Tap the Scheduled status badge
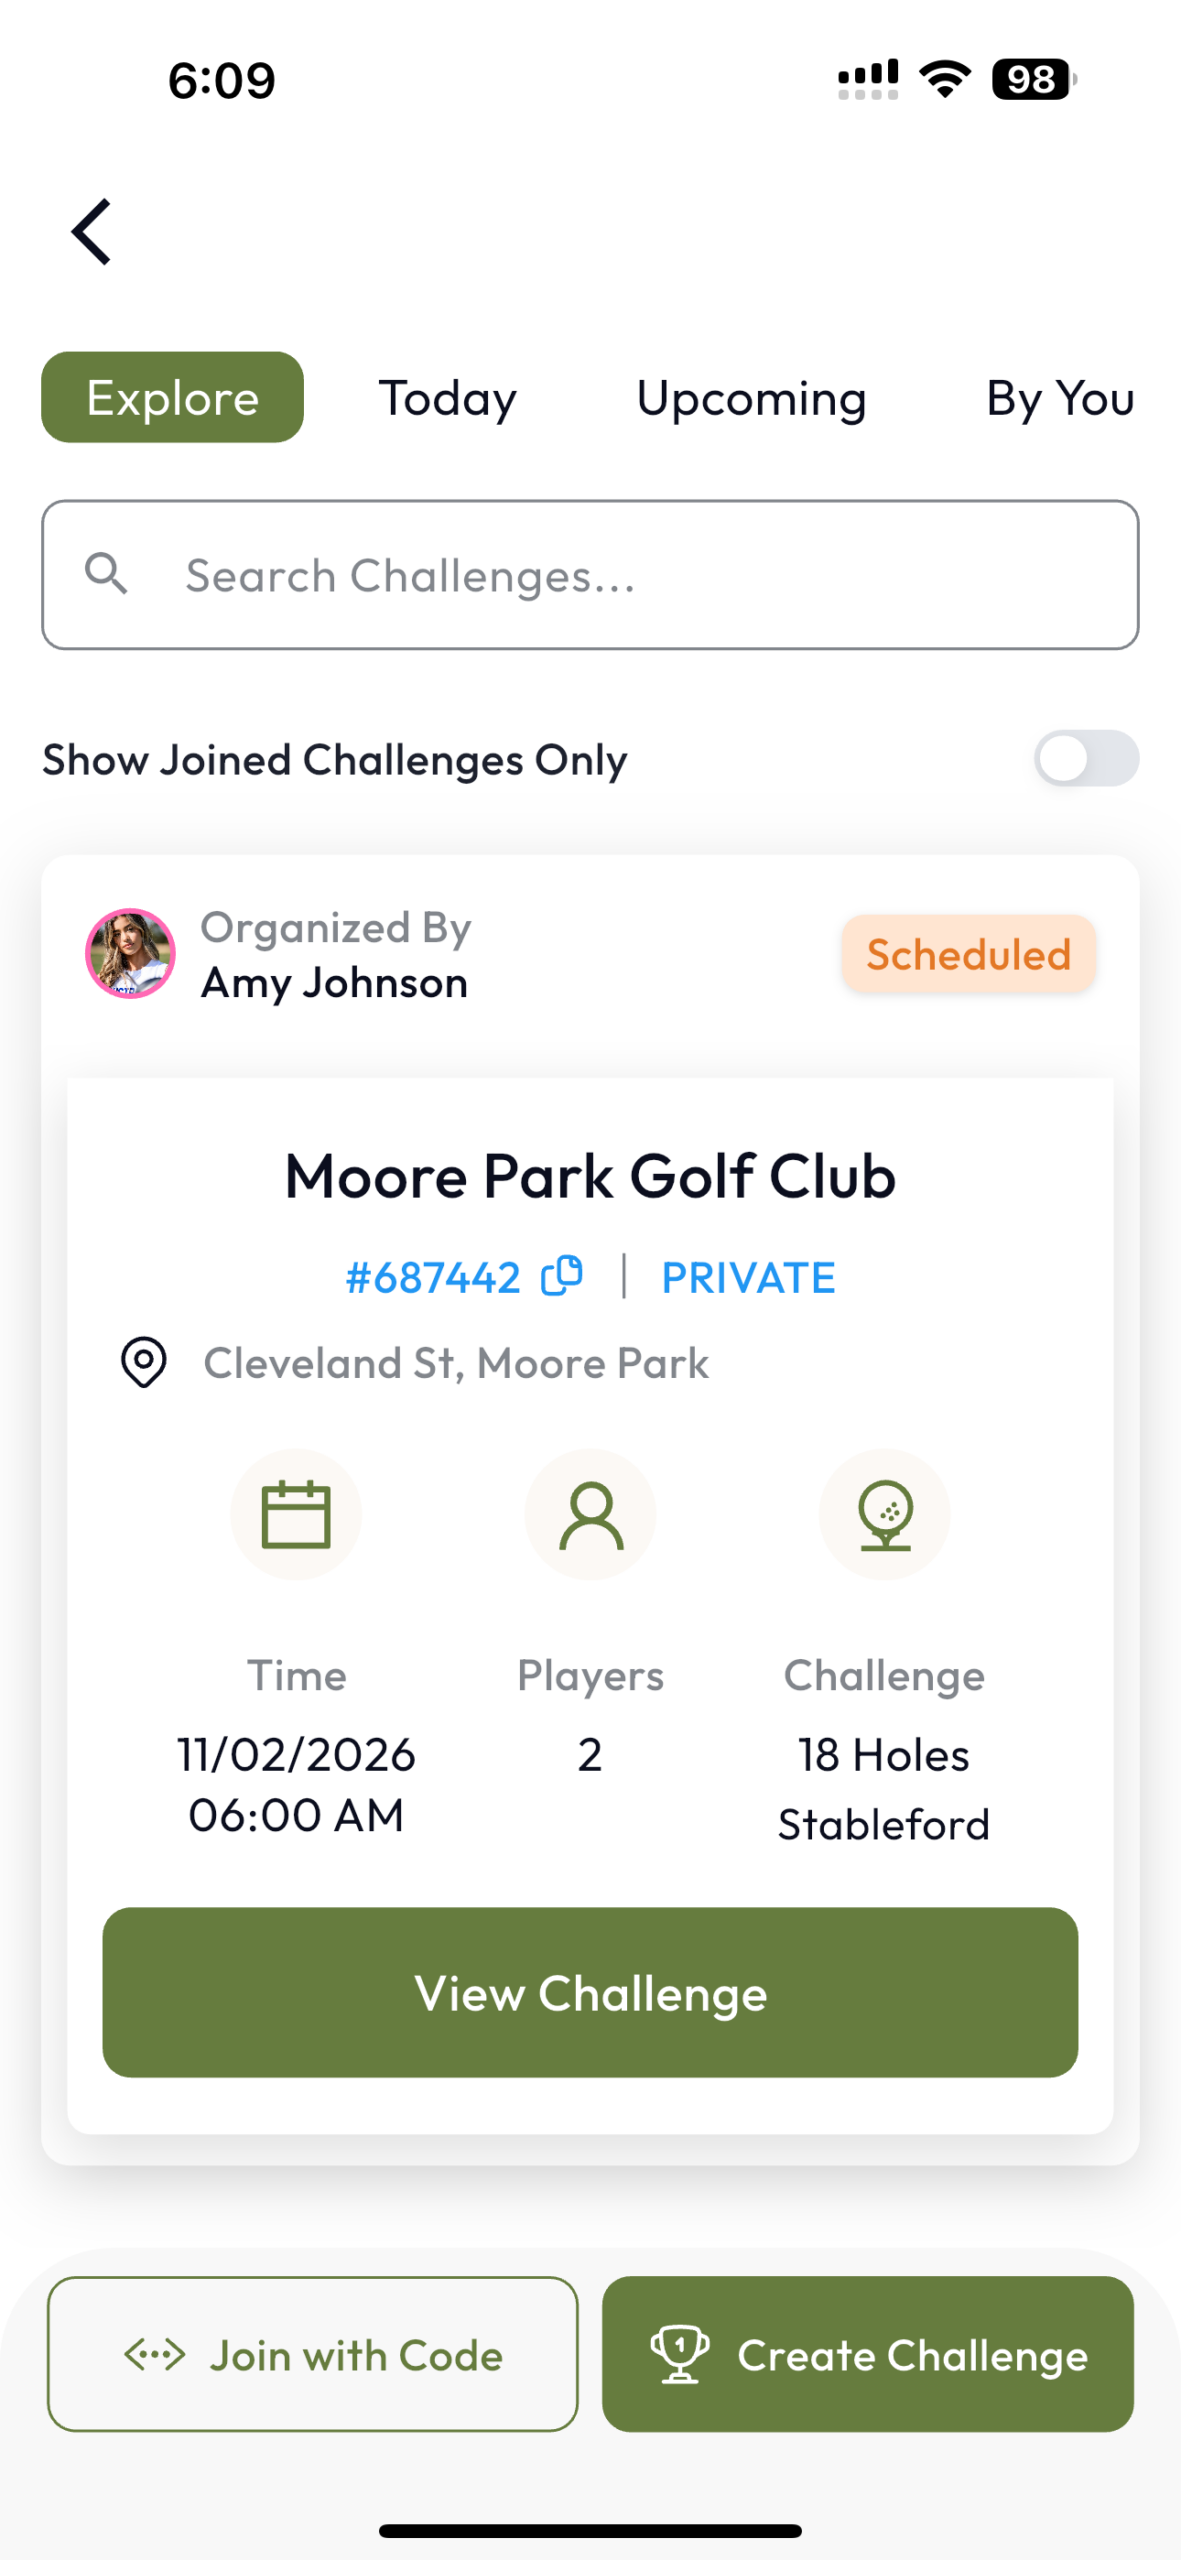Image resolution: width=1181 pixels, height=2560 pixels. 968,954
